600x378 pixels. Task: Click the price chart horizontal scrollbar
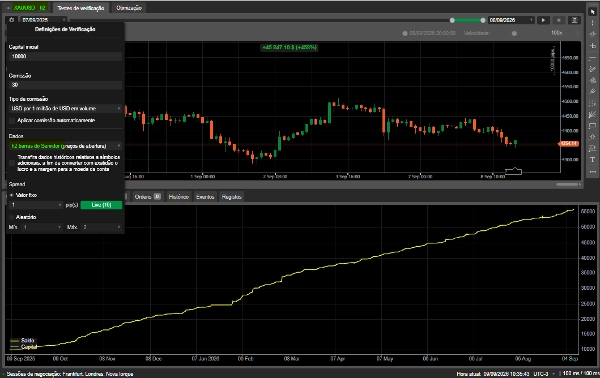click(567, 184)
